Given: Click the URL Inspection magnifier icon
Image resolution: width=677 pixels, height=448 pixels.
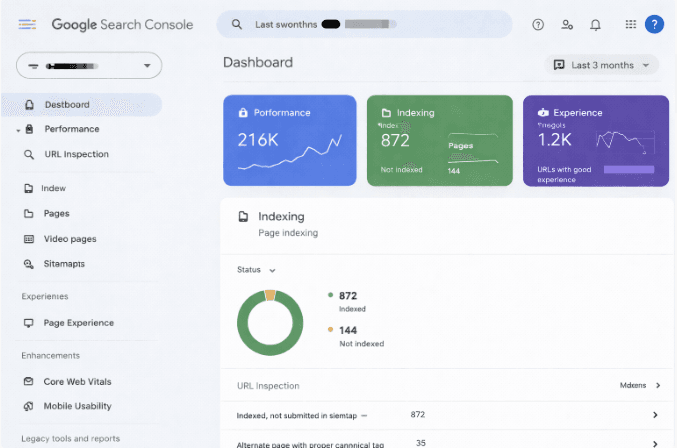Looking at the screenshot, I should pos(29,154).
